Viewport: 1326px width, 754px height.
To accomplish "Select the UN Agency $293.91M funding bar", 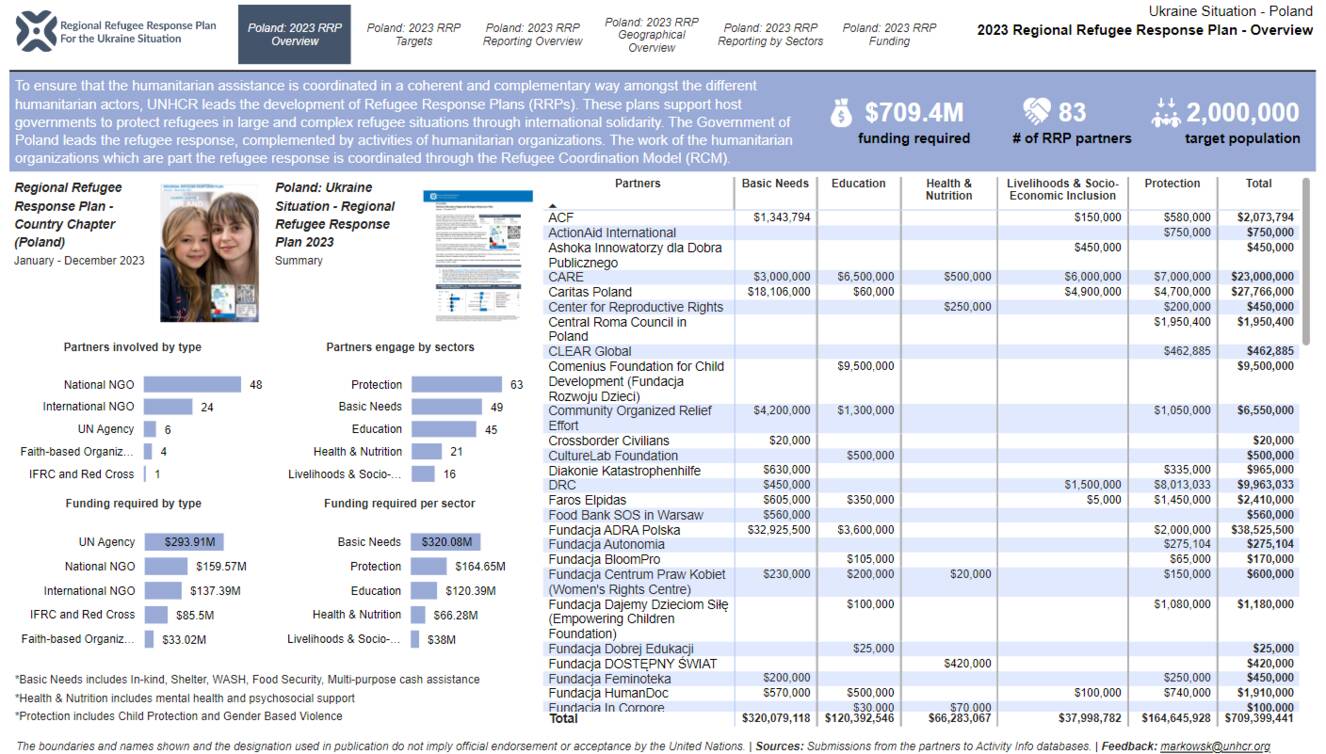I will (183, 542).
